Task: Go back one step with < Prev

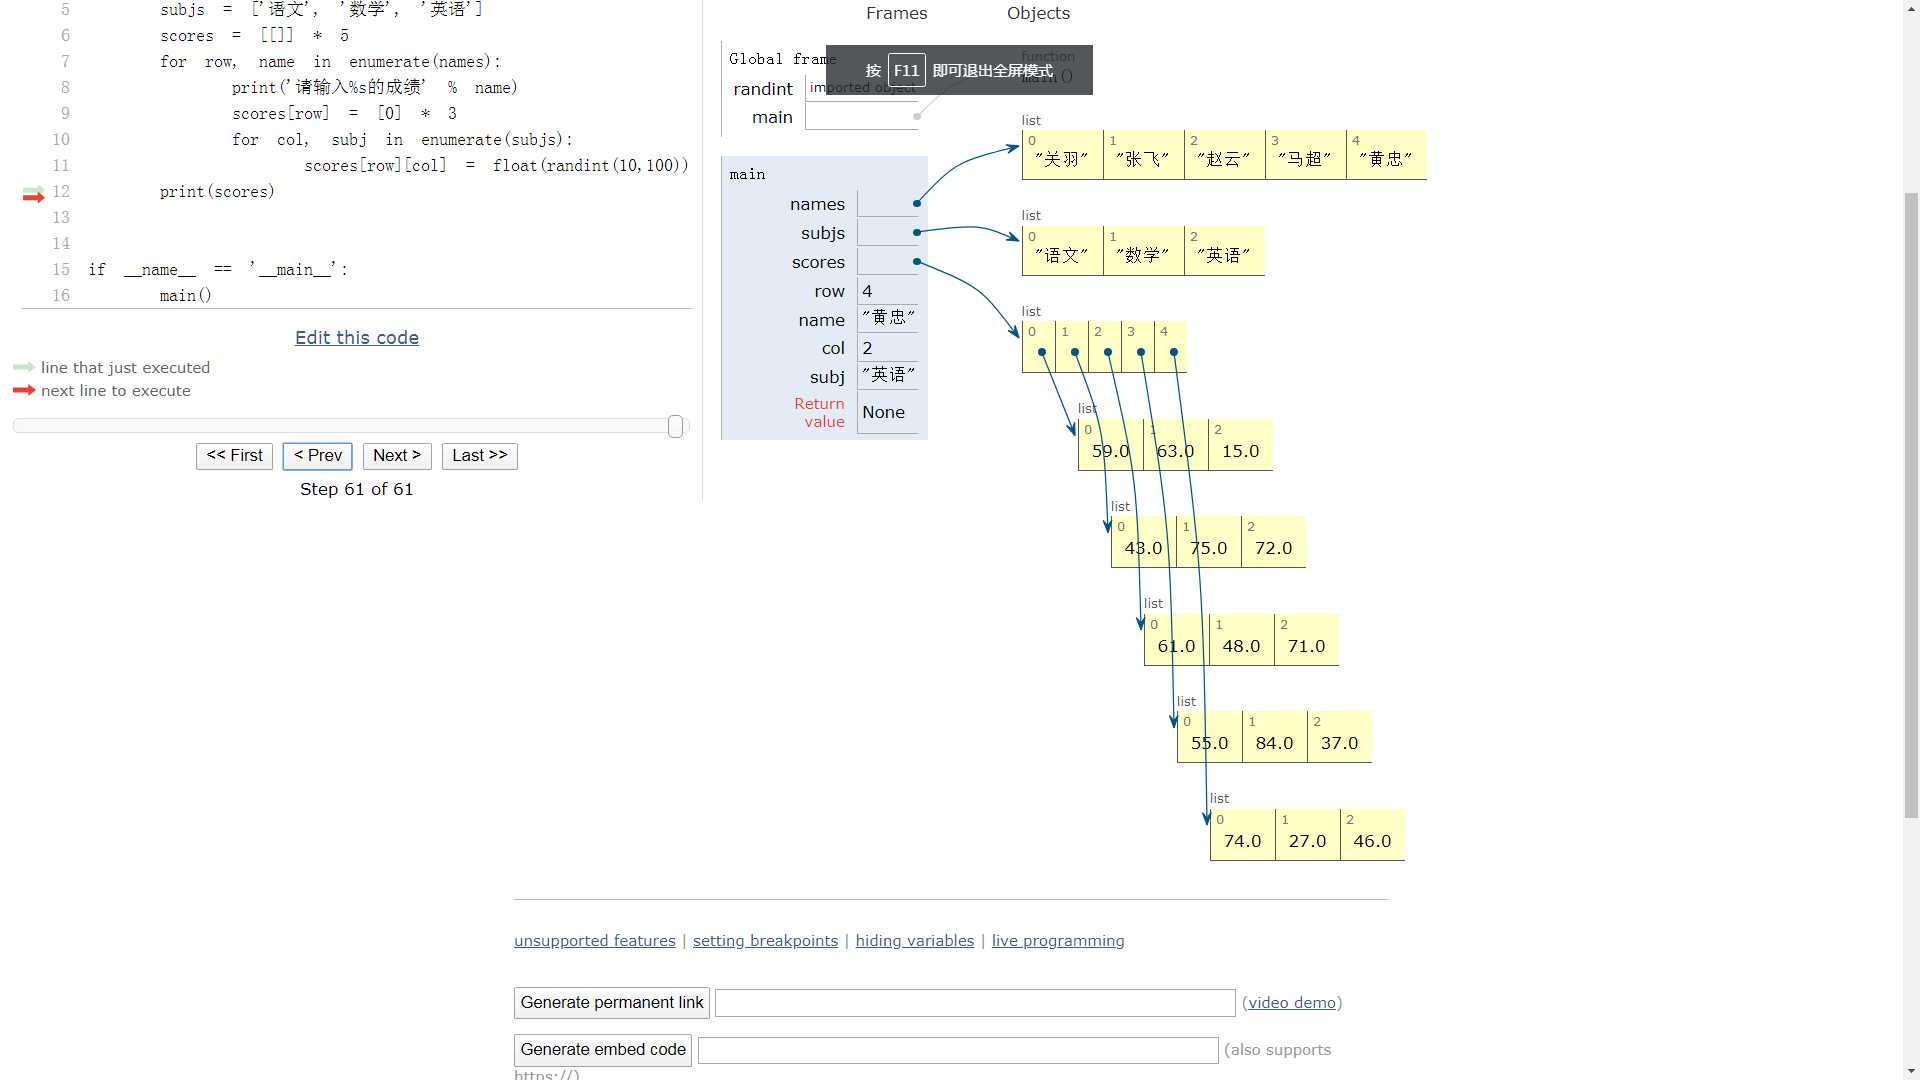Action: 317,456
